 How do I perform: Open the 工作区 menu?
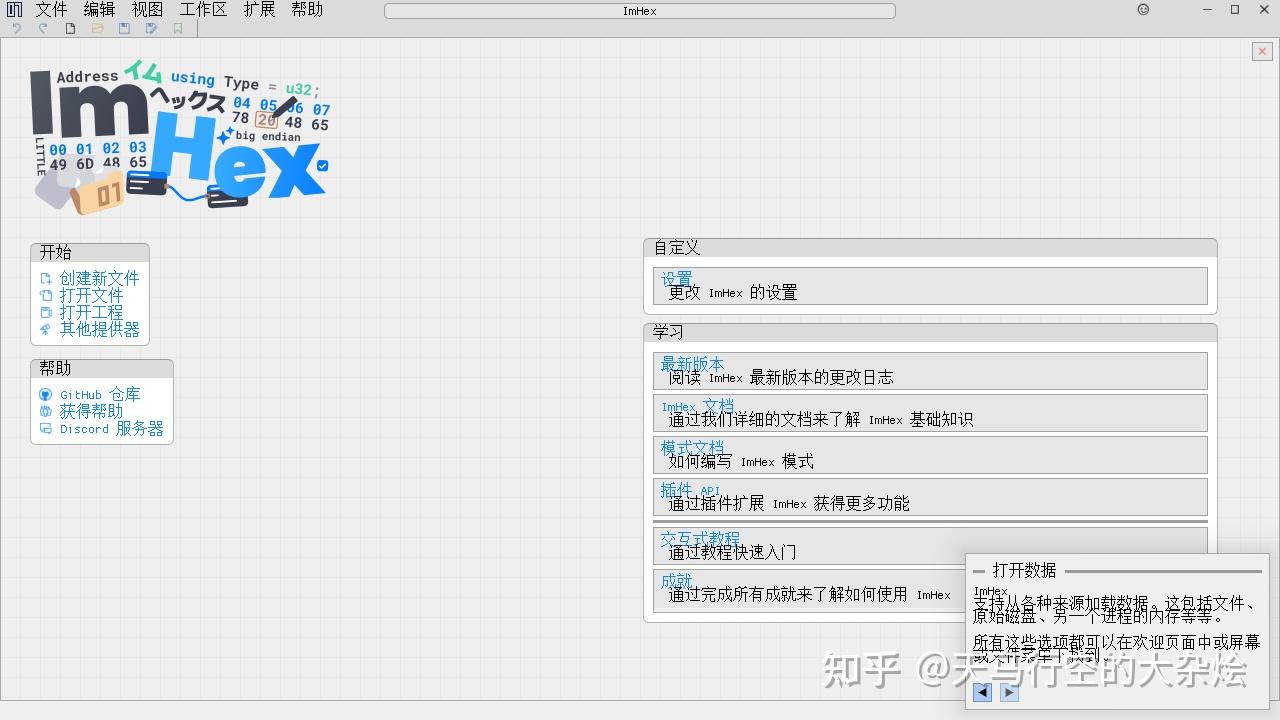202,9
